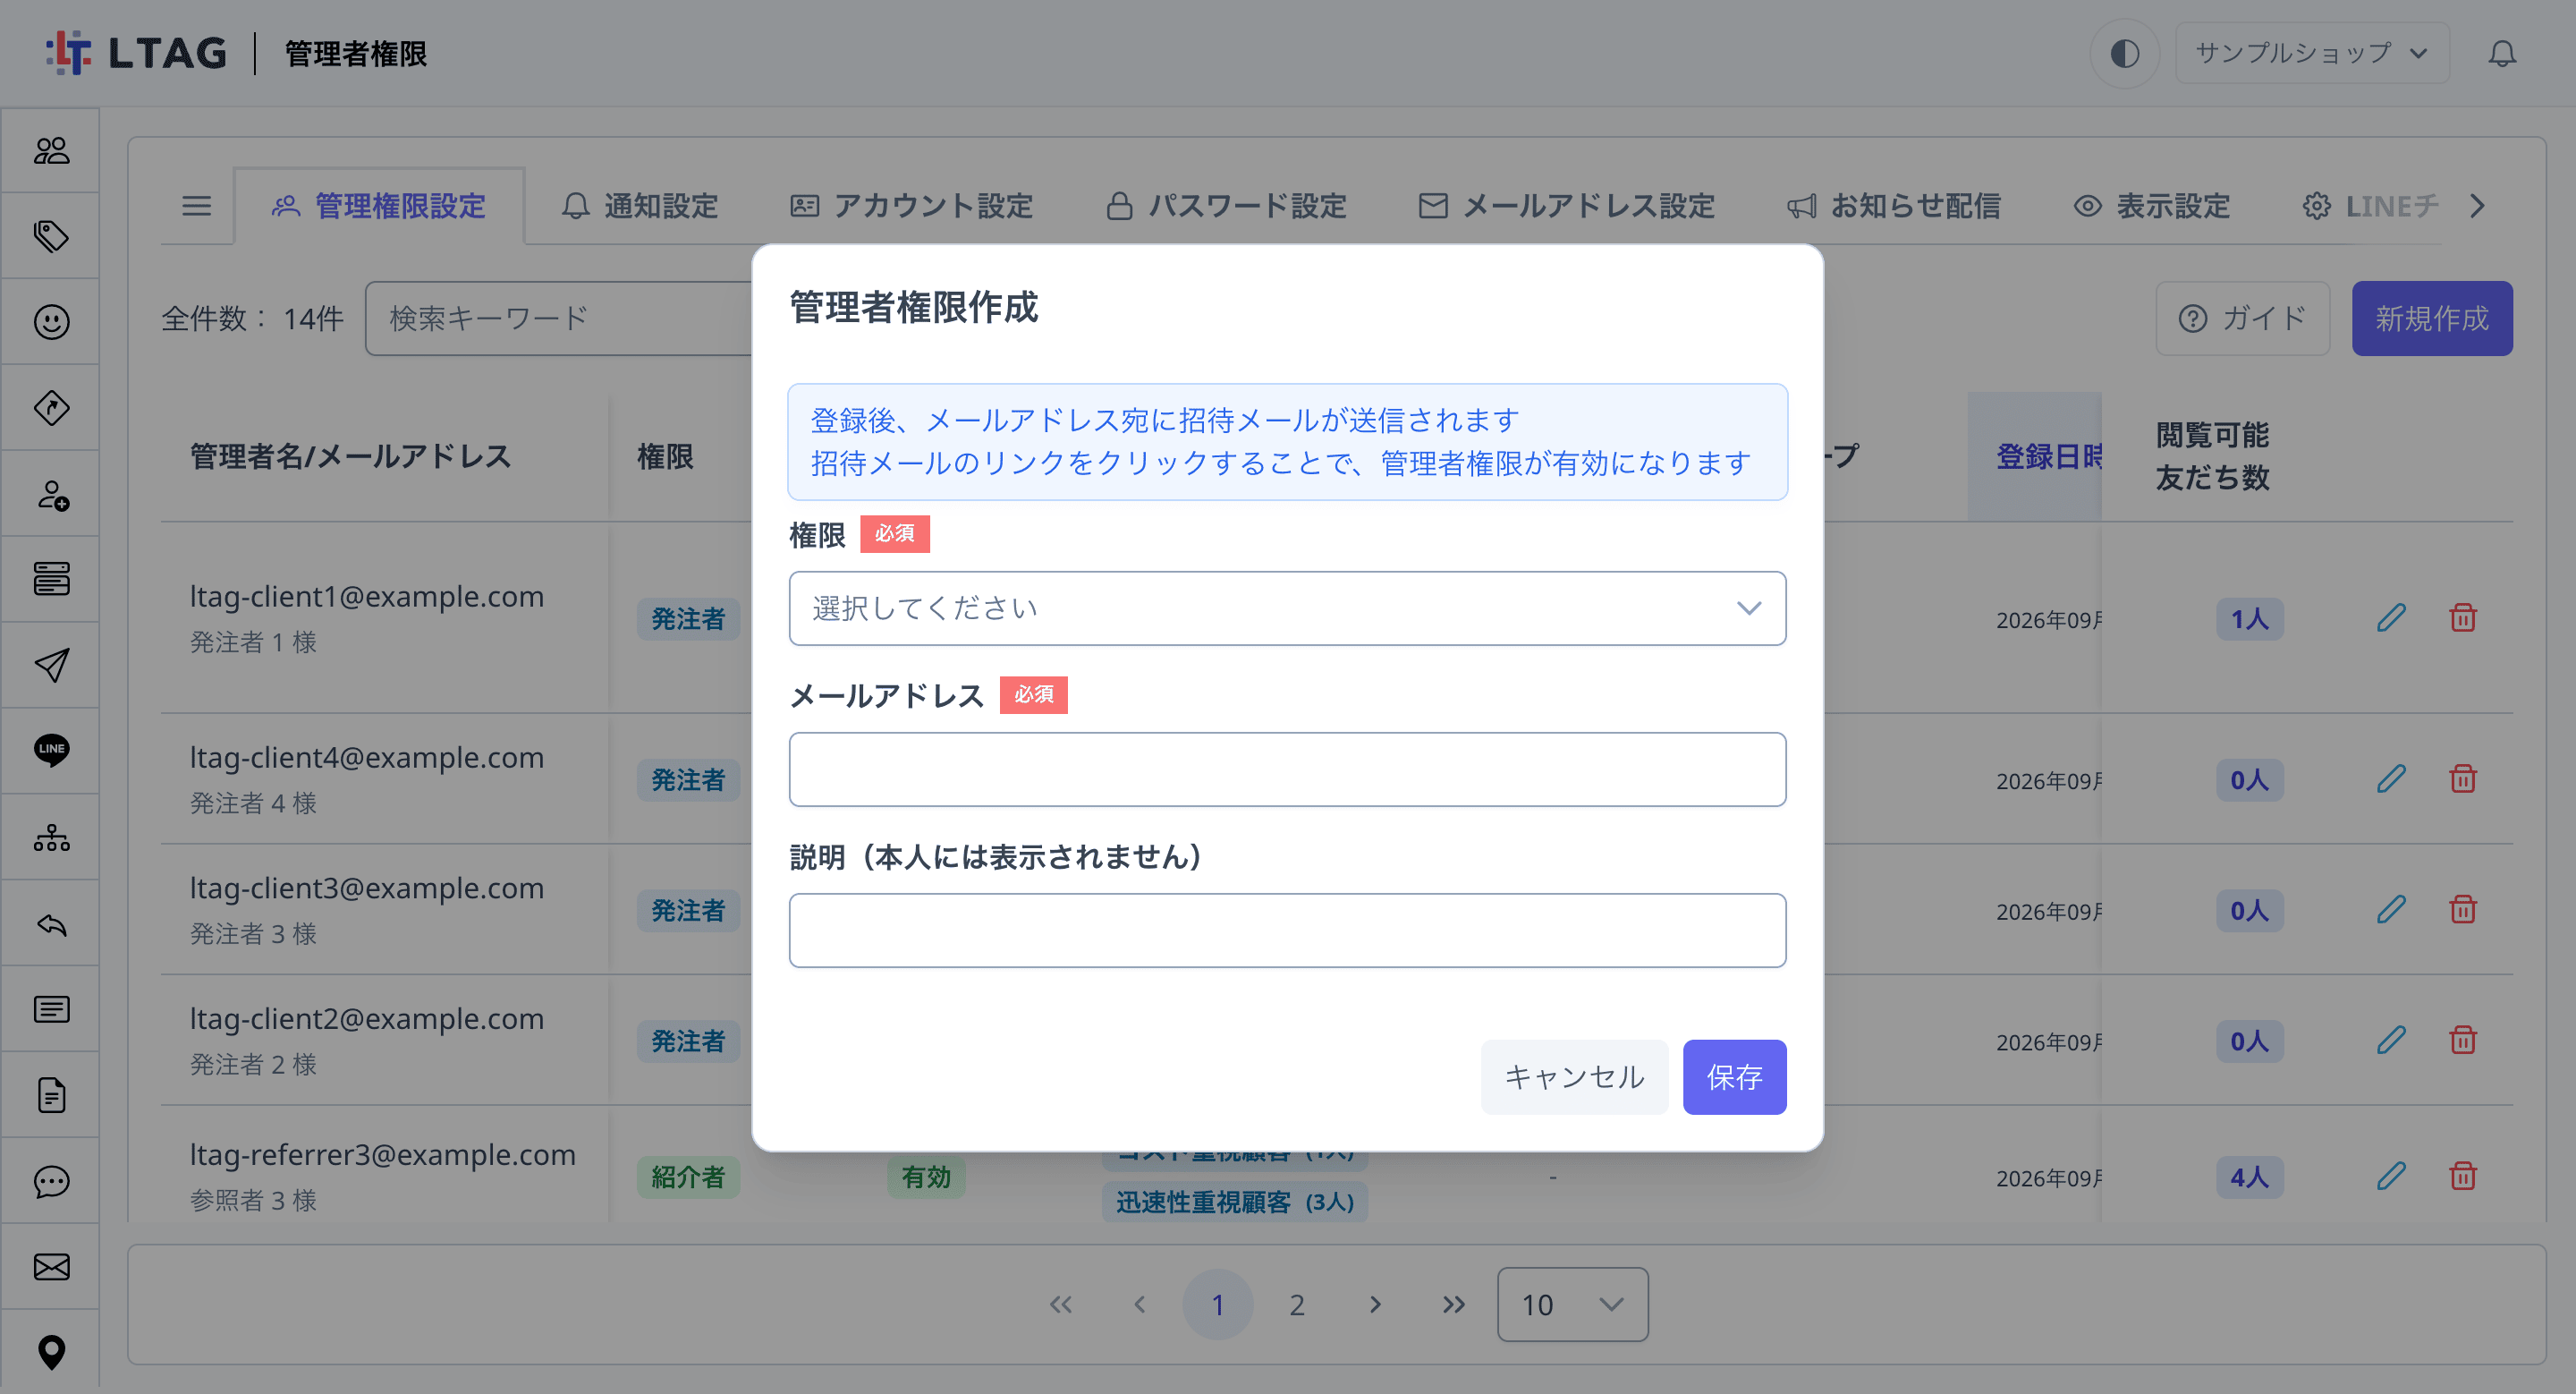Toggle dark mode contrast button
The width and height of the screenshot is (2576, 1394).
point(2124,53)
